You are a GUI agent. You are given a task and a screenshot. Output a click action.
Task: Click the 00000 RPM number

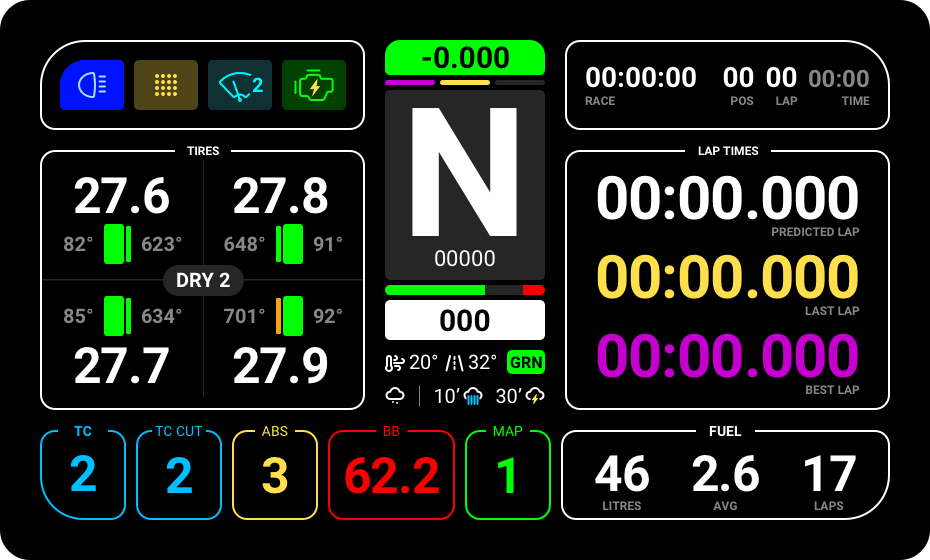(465, 259)
